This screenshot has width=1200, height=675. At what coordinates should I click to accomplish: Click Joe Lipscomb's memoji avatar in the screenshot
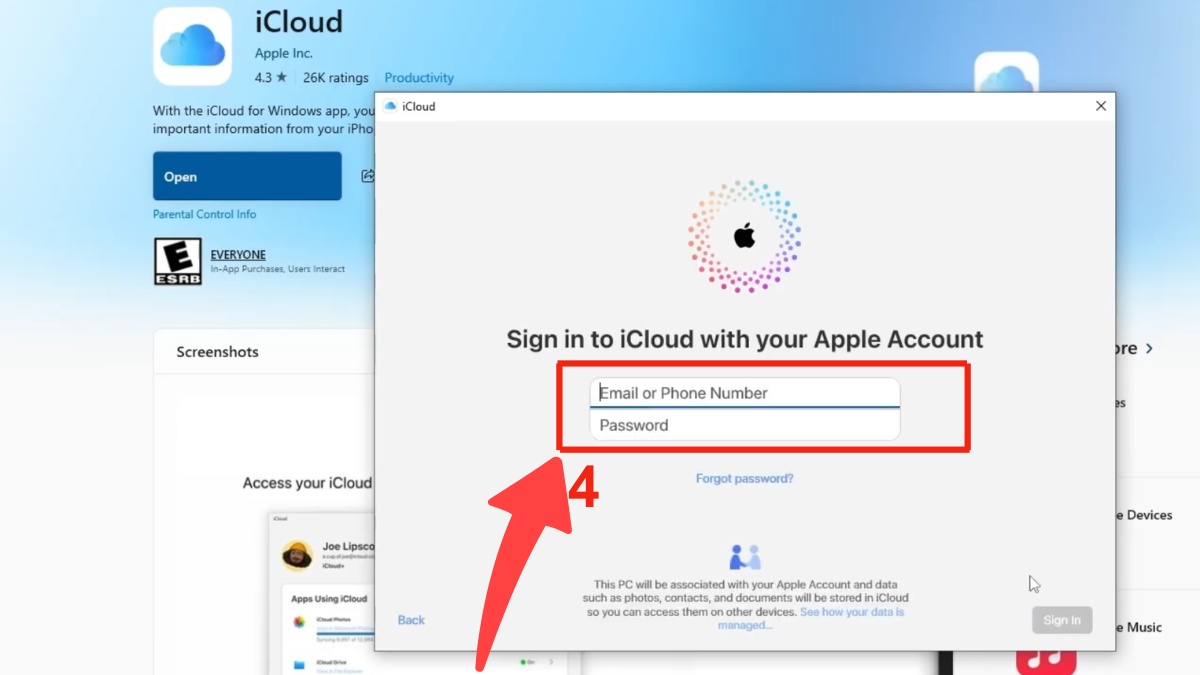pos(298,555)
